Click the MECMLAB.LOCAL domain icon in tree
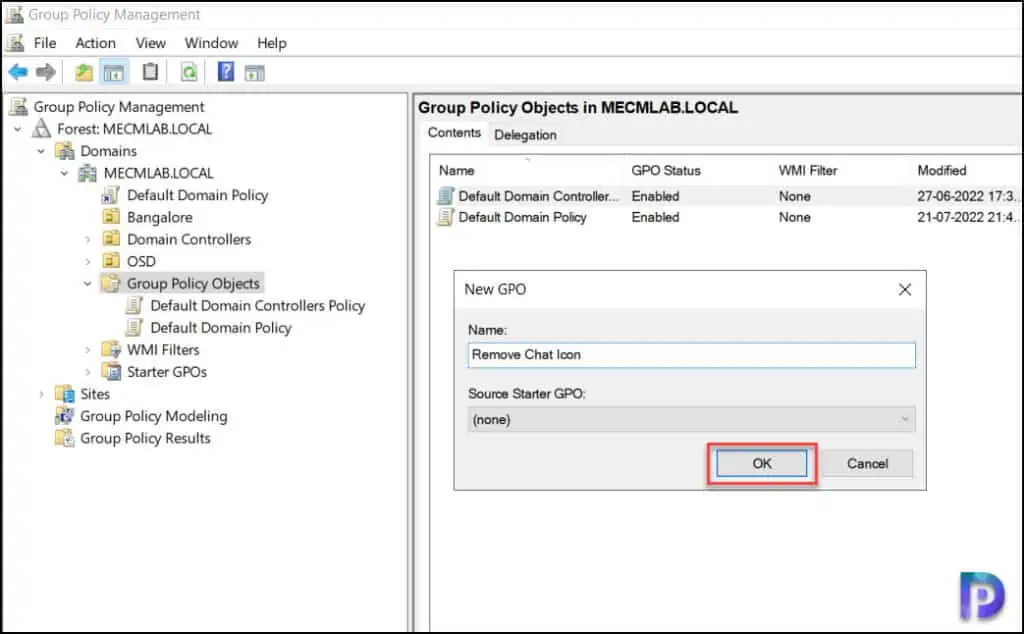Screen dimensions: 1024x634 click(x=88, y=173)
